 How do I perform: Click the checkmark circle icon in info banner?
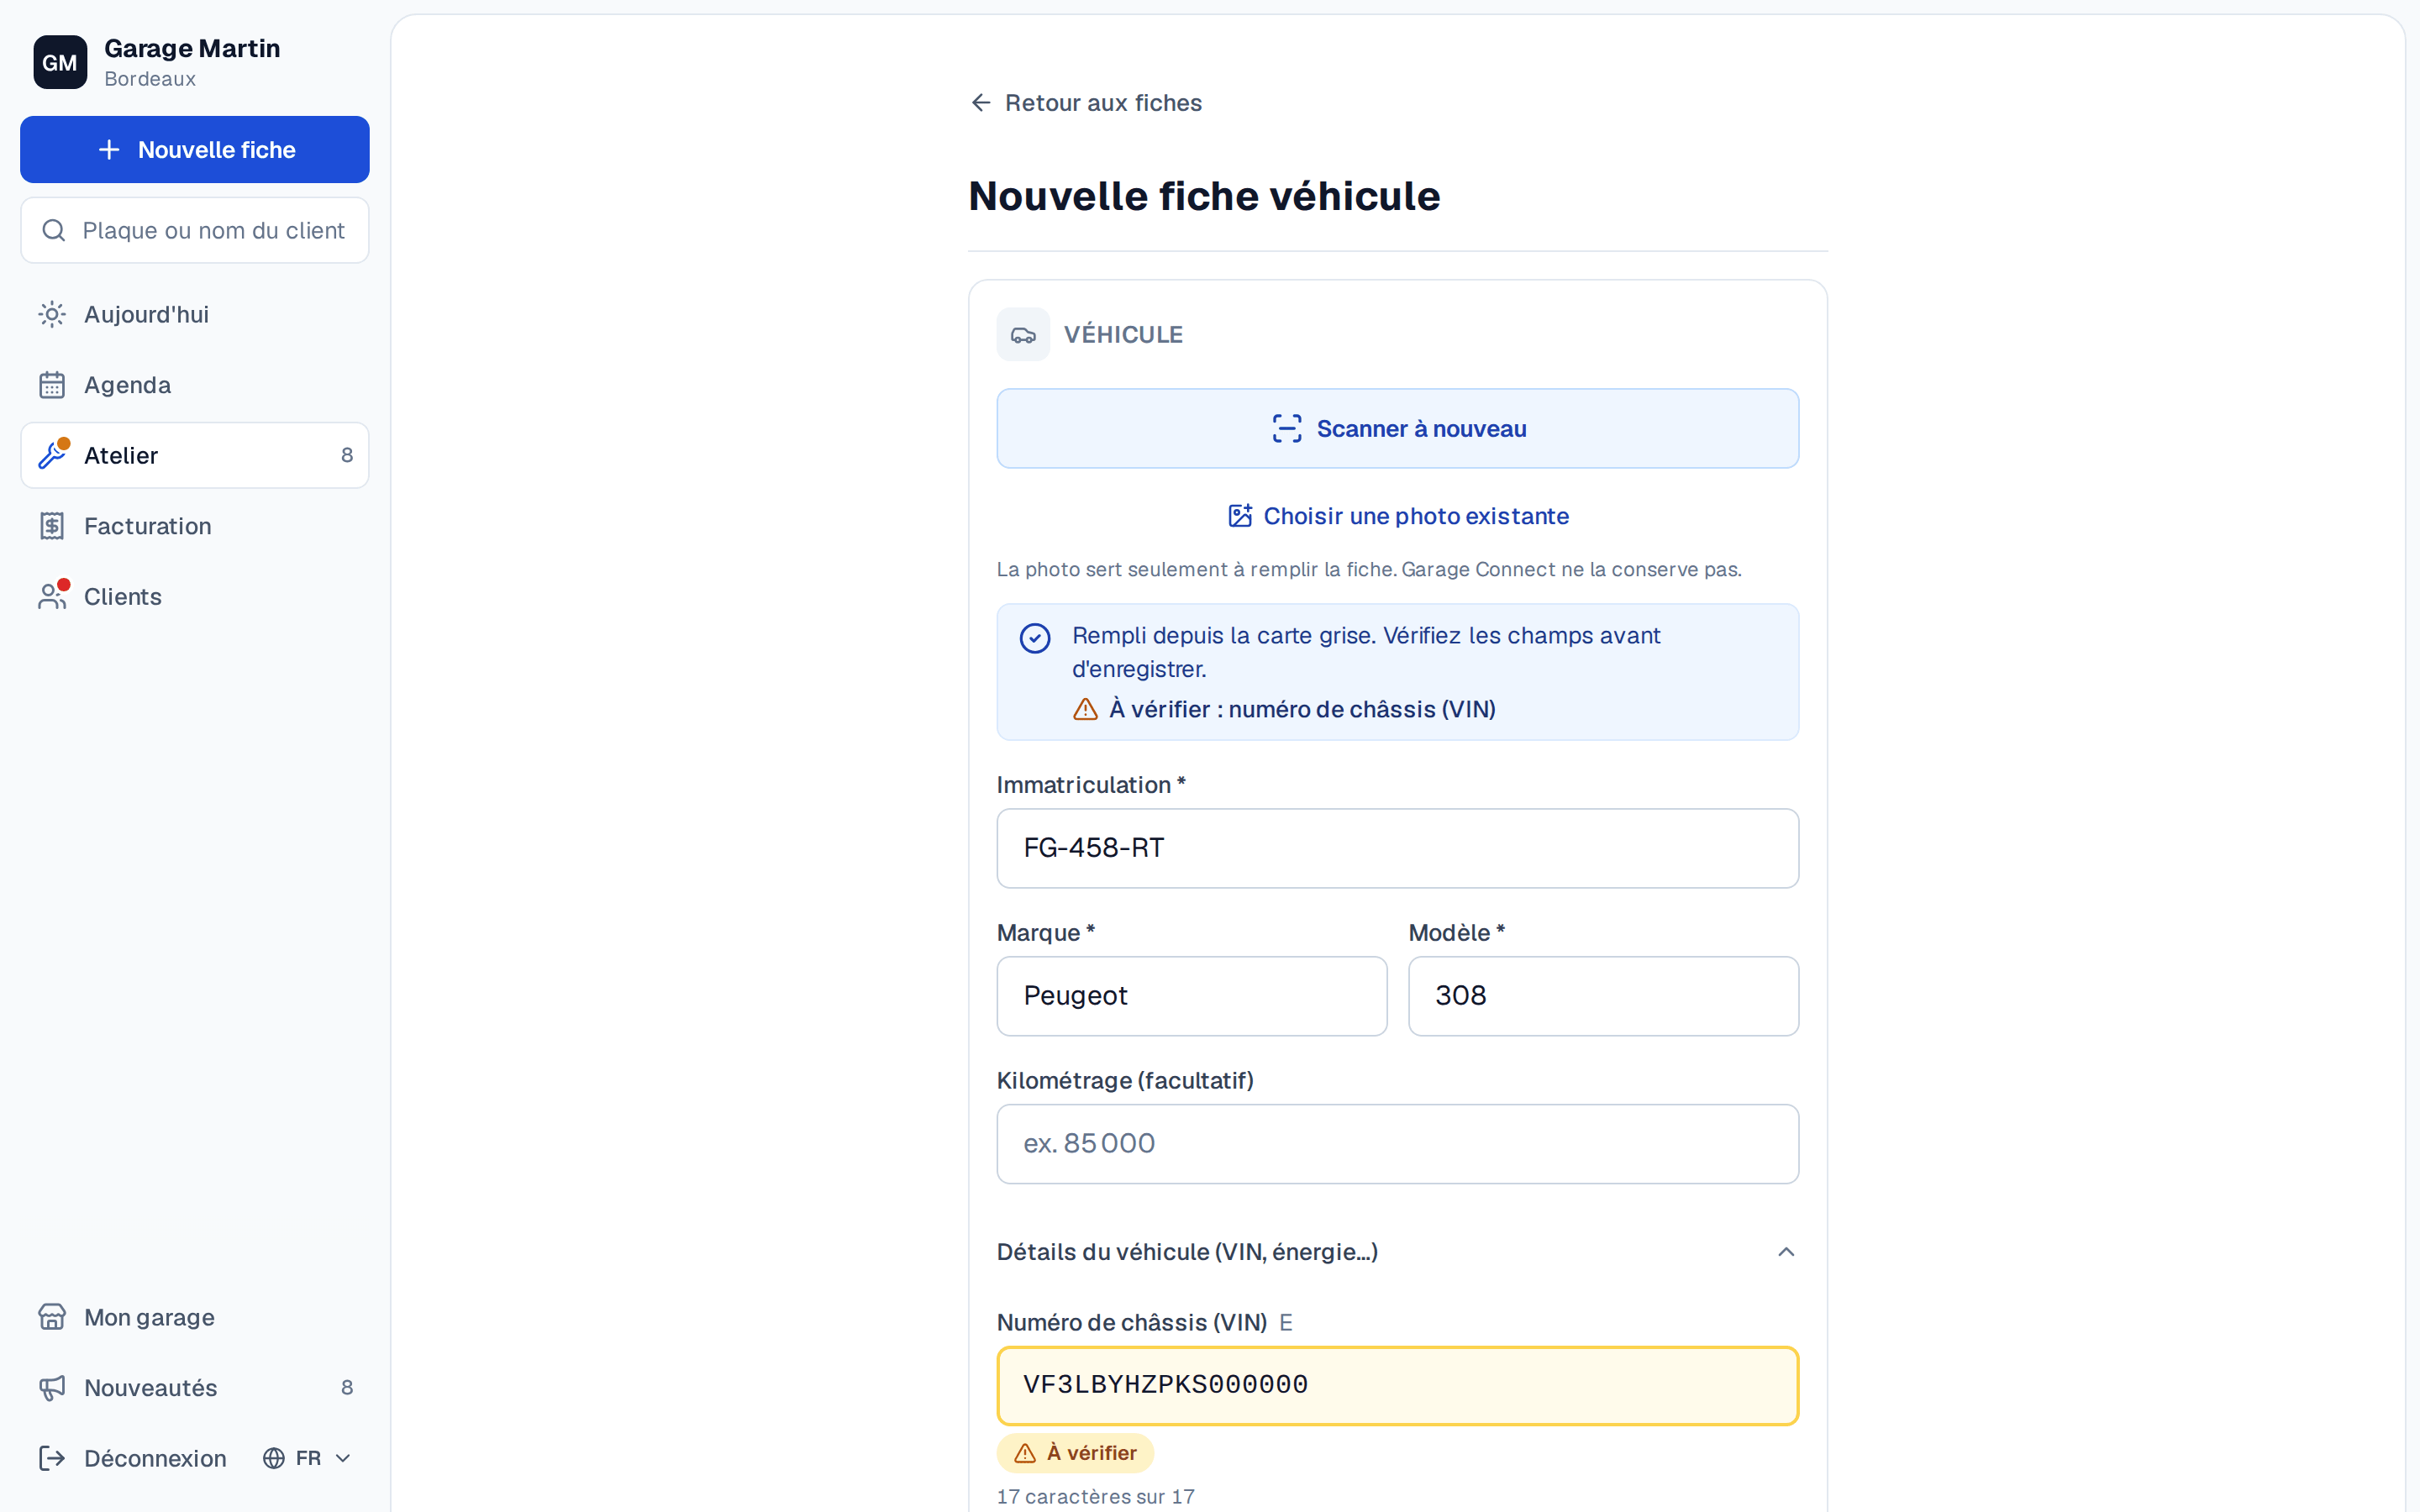(1035, 638)
